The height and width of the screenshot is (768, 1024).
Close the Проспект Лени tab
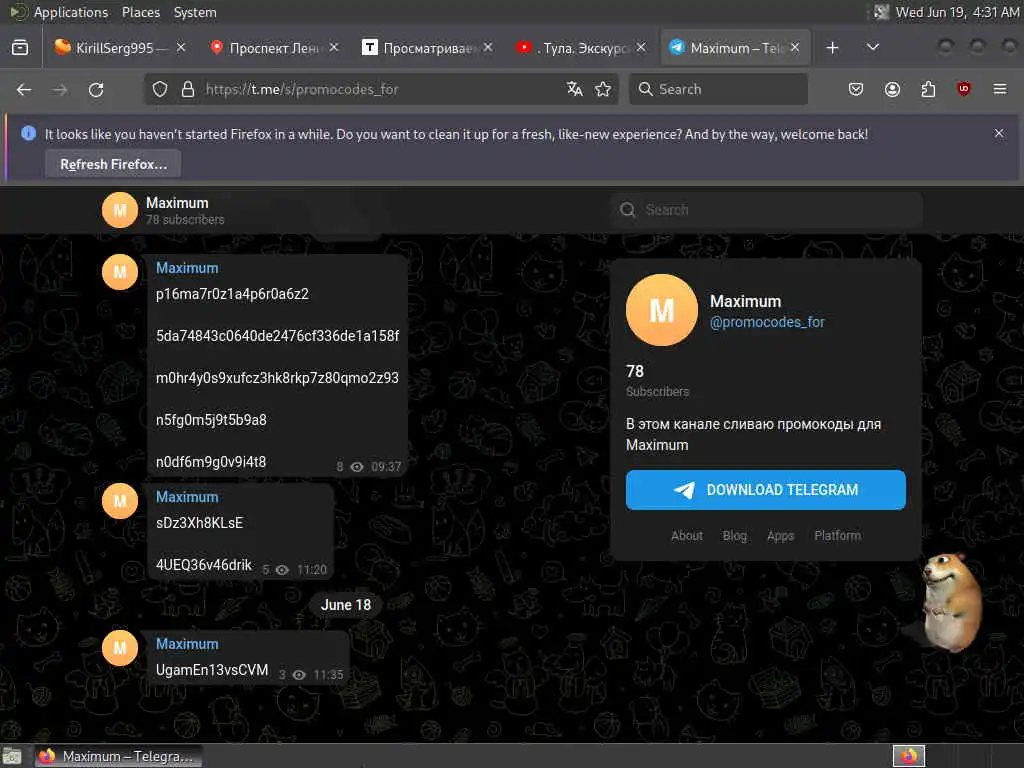pyautogui.click(x=334, y=48)
